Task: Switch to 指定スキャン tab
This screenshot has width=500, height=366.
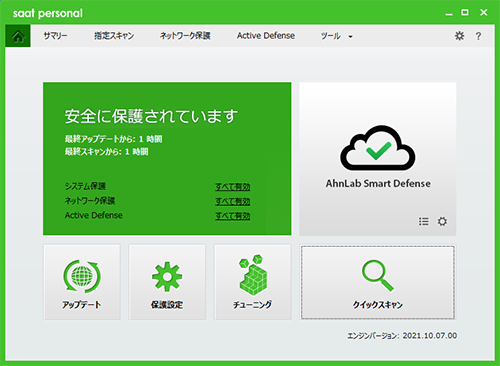Action: 114,36
